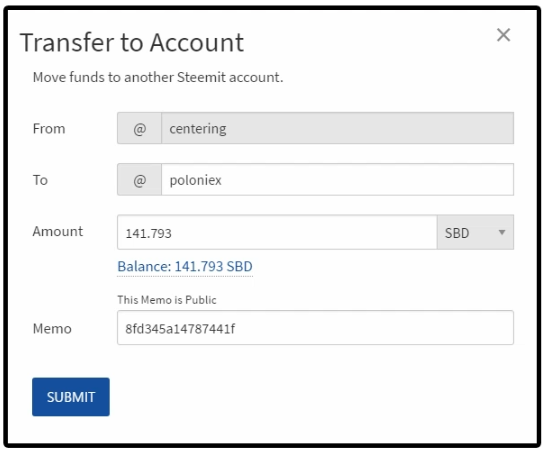Use the Balance: 141.793 SBD link
Viewport: 544px width, 451px height.
[185, 267]
